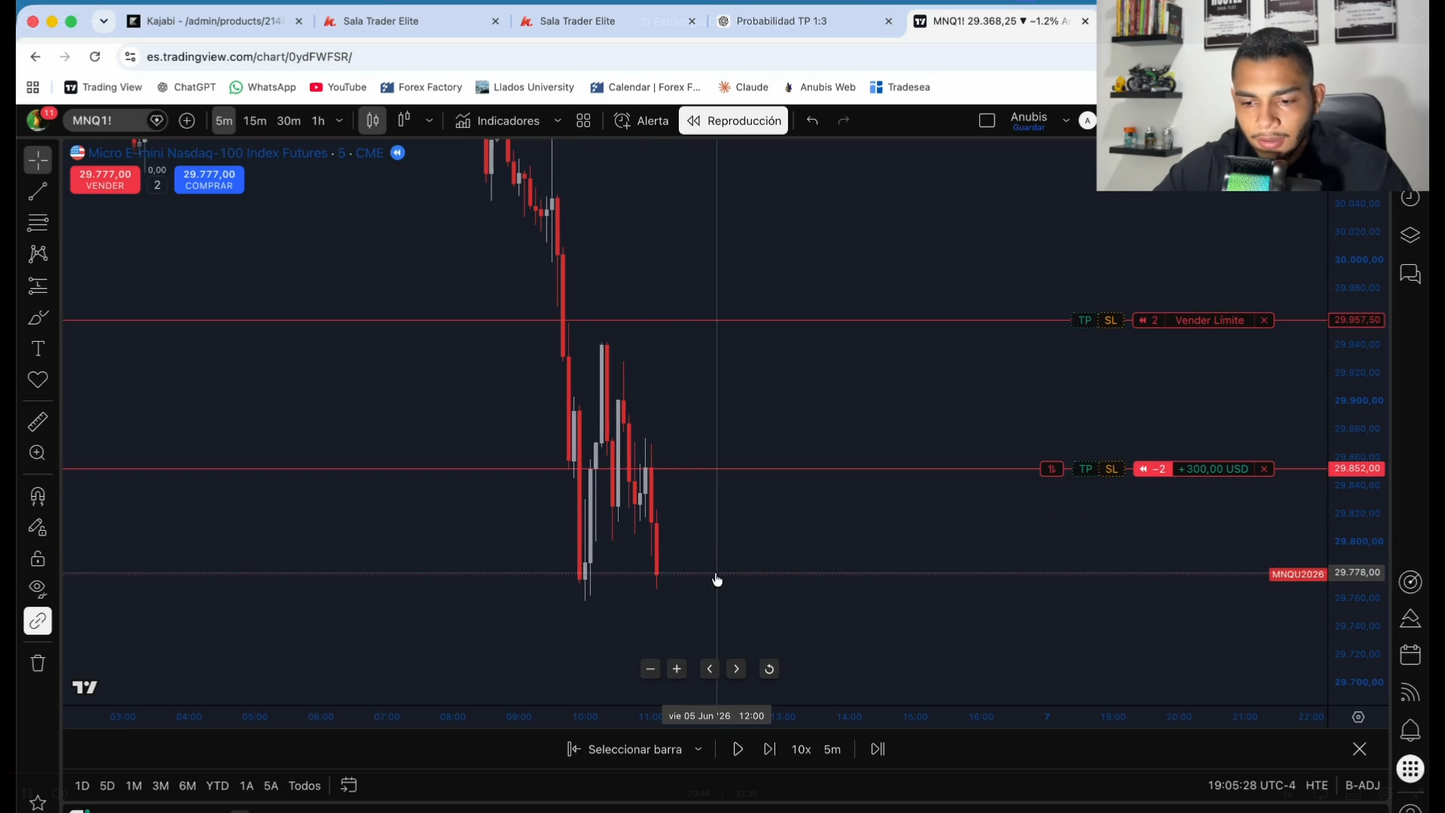Open the Indicadores panel

[497, 120]
